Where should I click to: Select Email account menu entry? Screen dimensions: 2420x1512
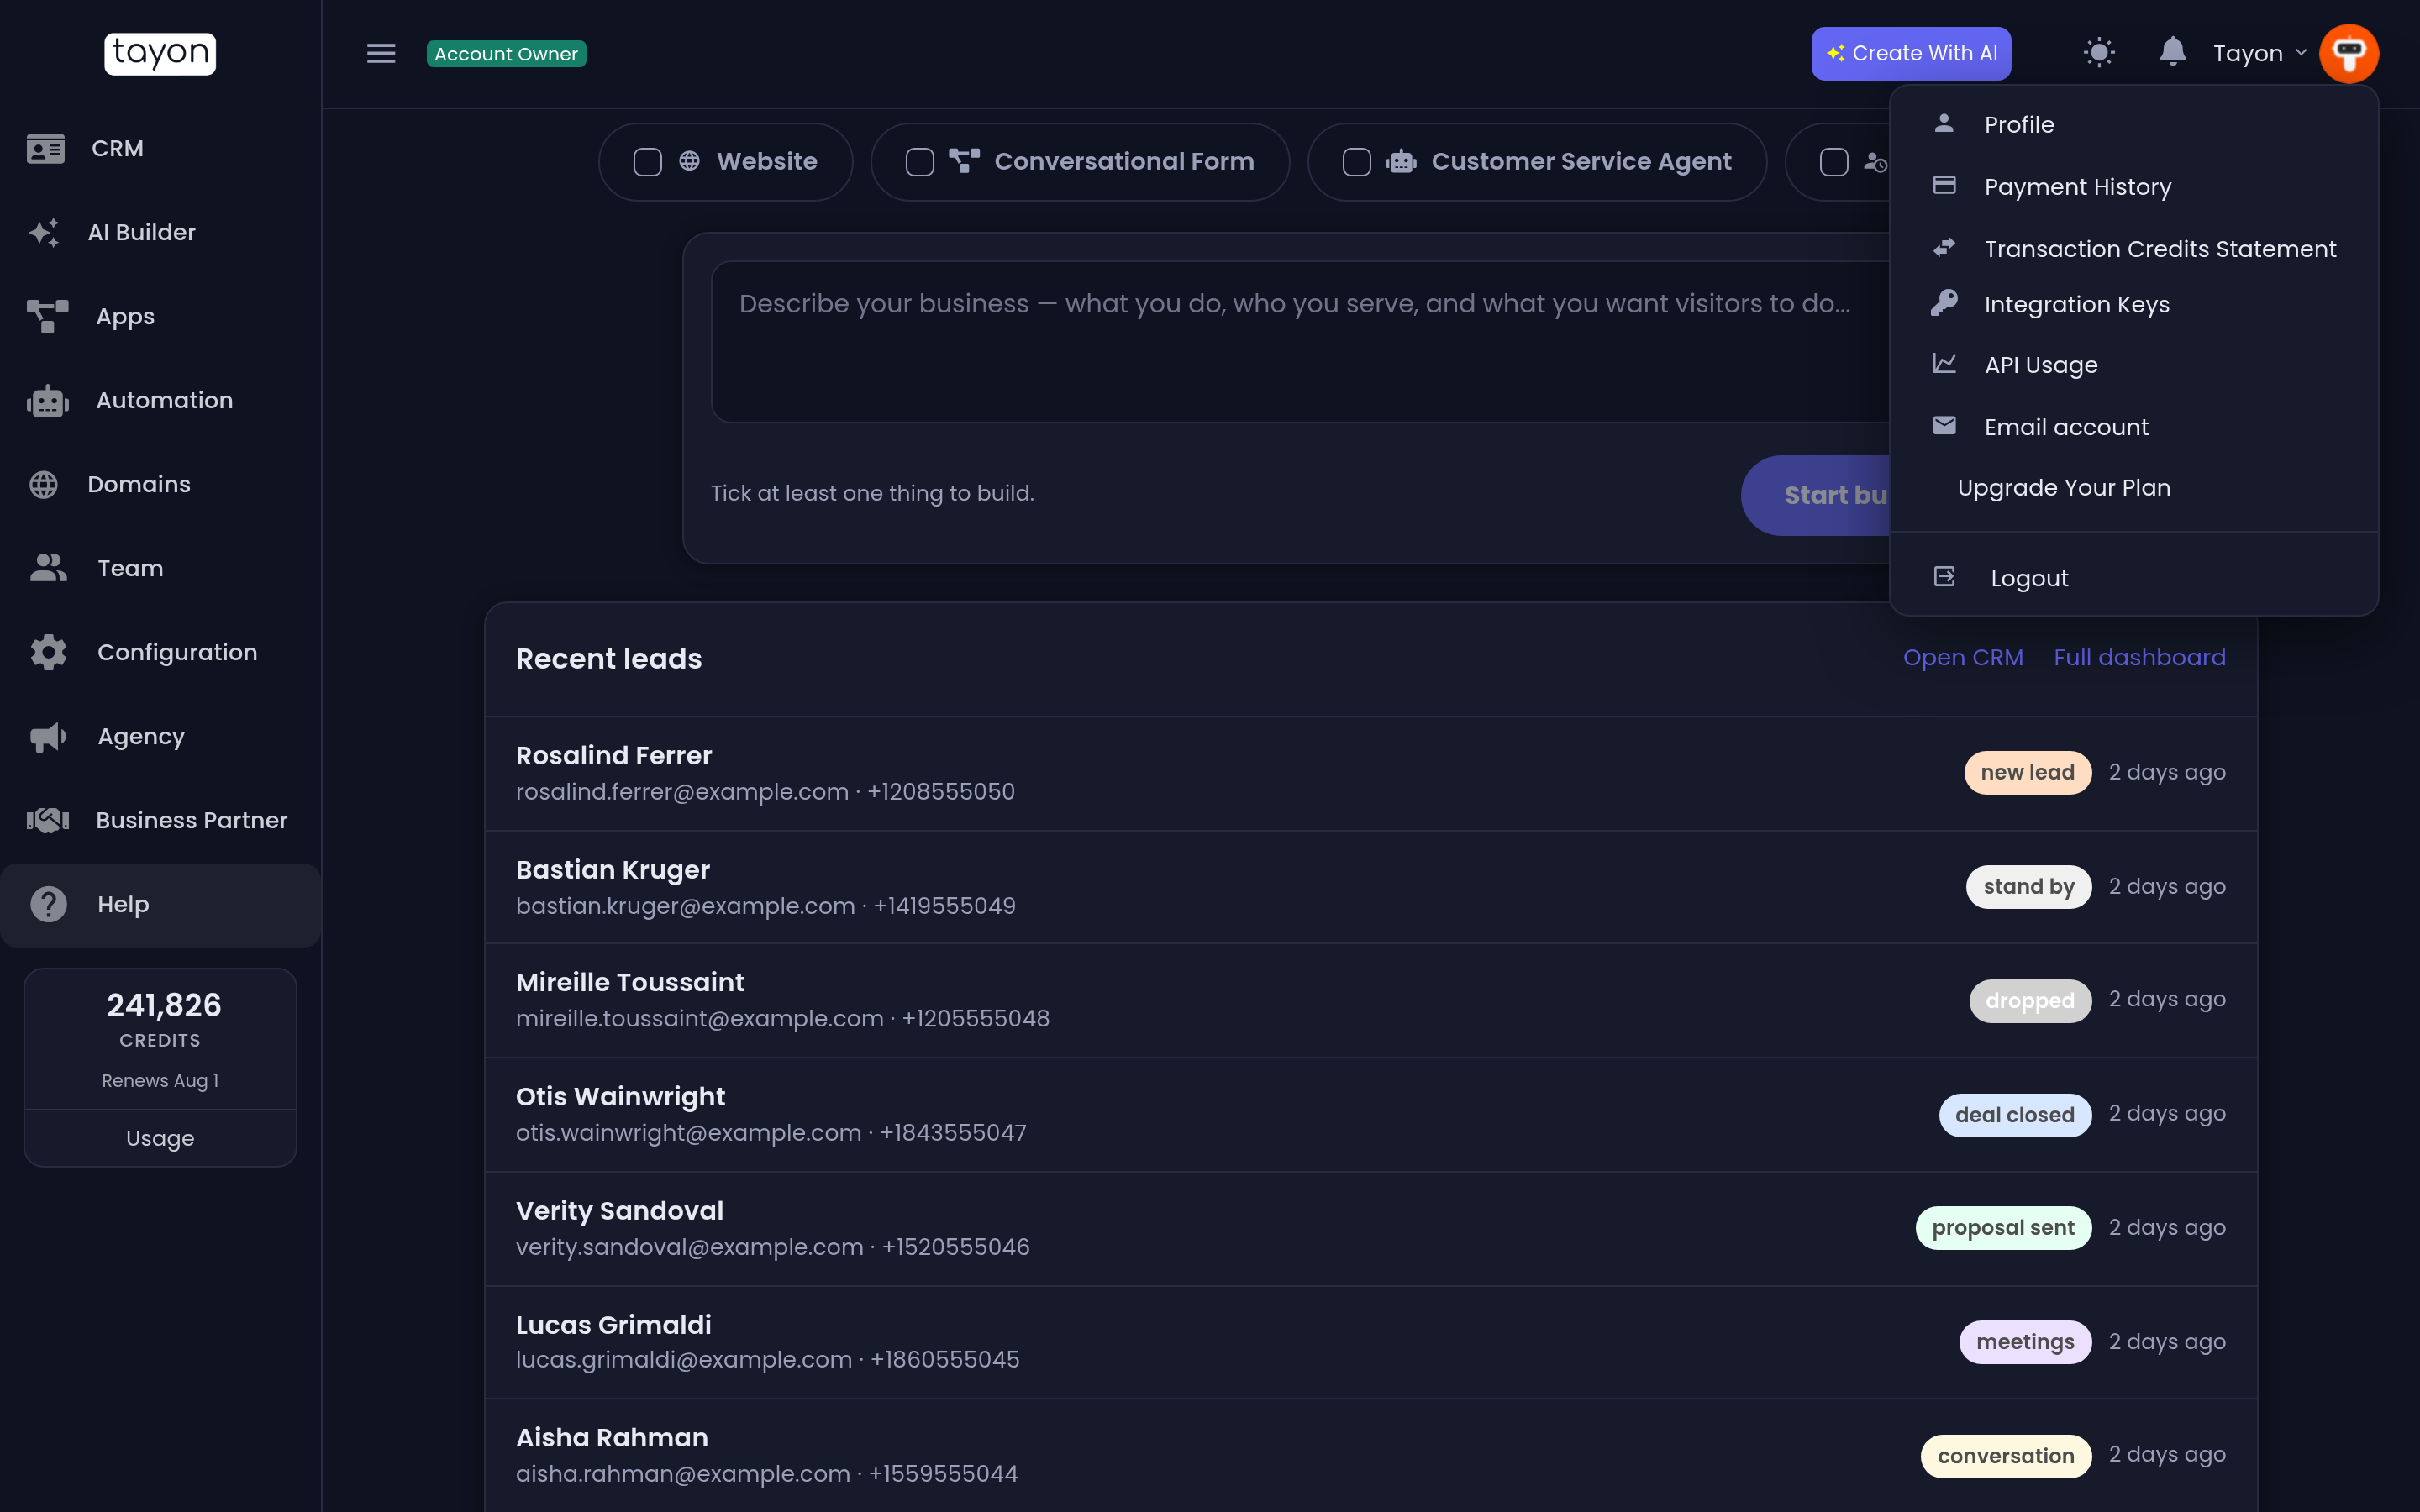tap(2134, 427)
